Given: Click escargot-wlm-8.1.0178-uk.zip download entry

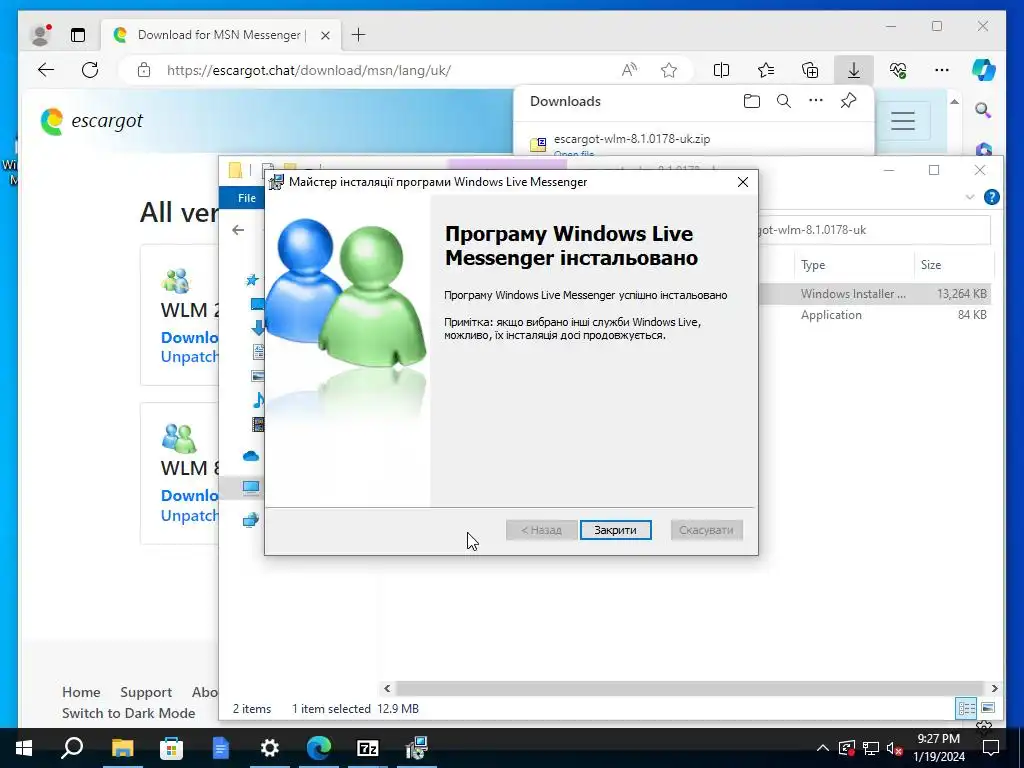Looking at the screenshot, I should click(x=632, y=139).
